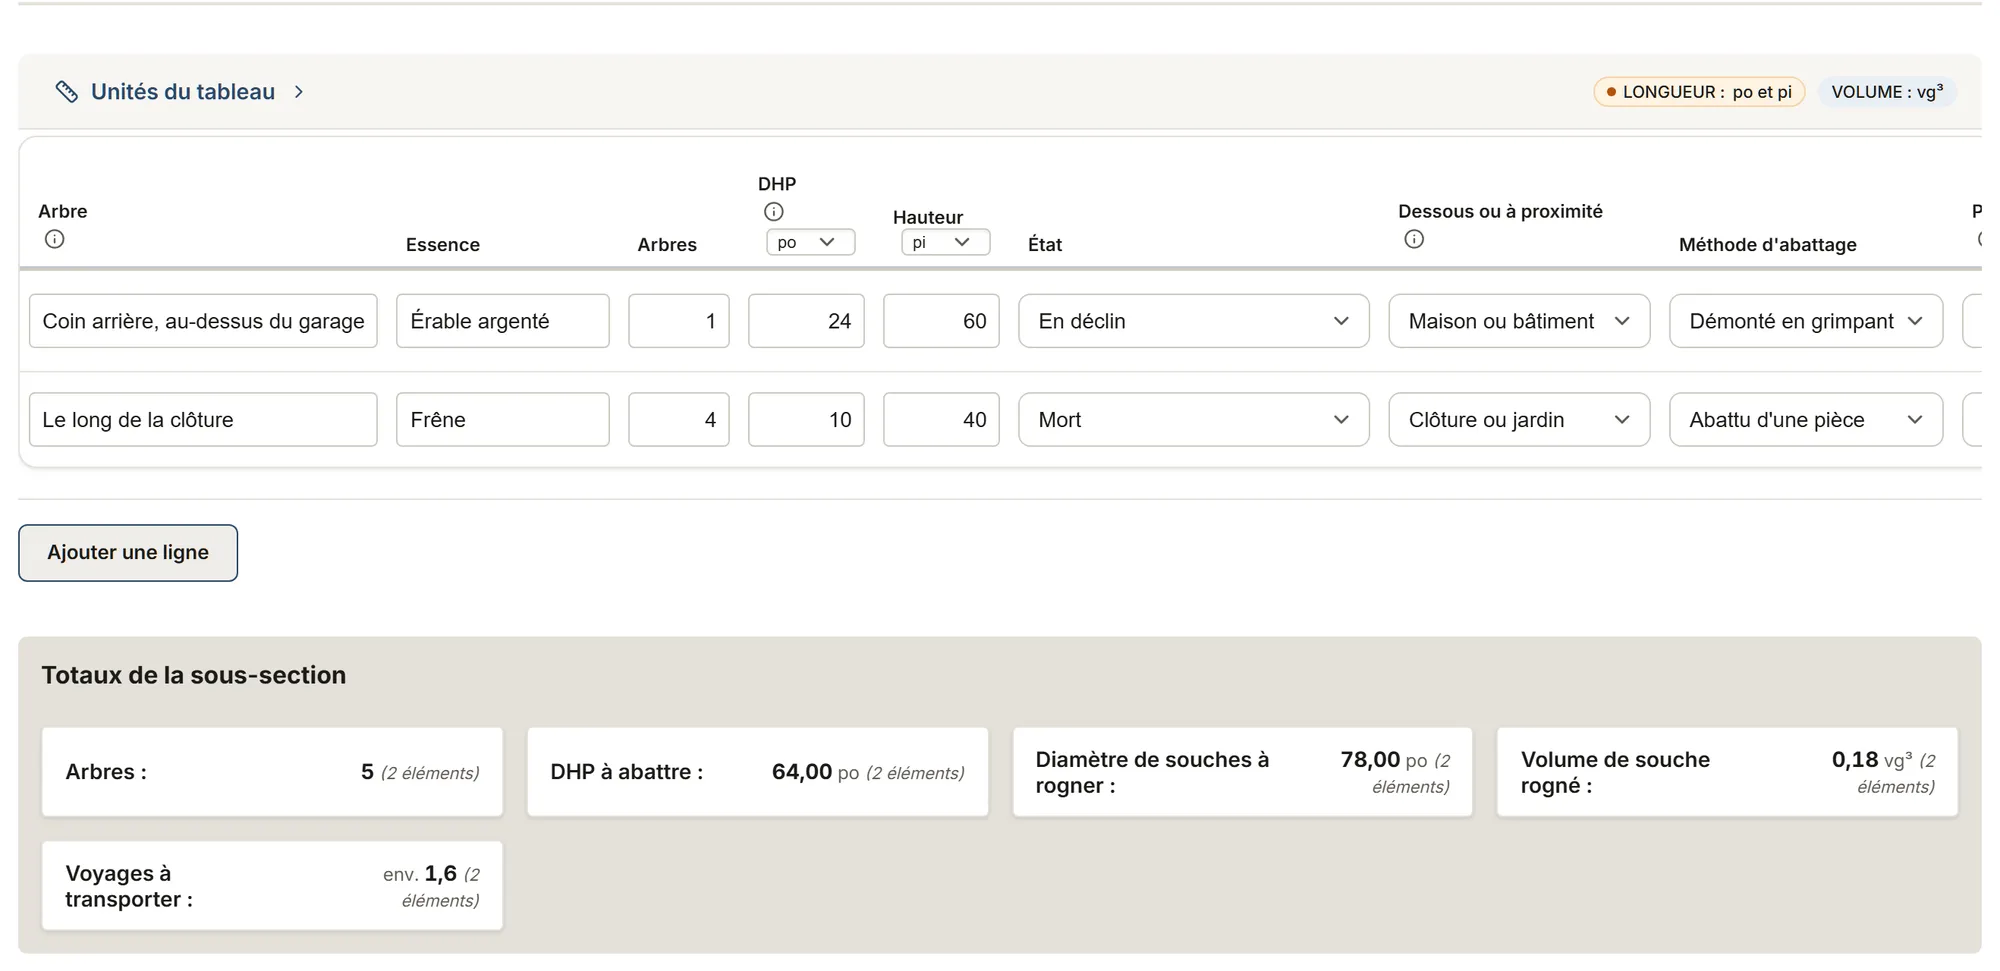Click the Diamètre de souches à rogner card
The image size is (2000, 971).
[x=1242, y=772]
